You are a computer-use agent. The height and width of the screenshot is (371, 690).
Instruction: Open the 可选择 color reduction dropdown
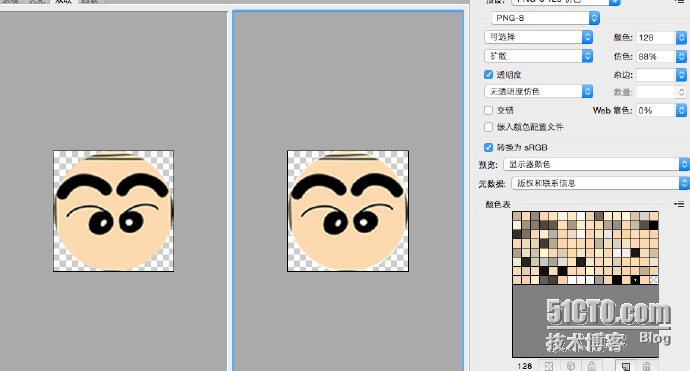pyautogui.click(x=539, y=37)
